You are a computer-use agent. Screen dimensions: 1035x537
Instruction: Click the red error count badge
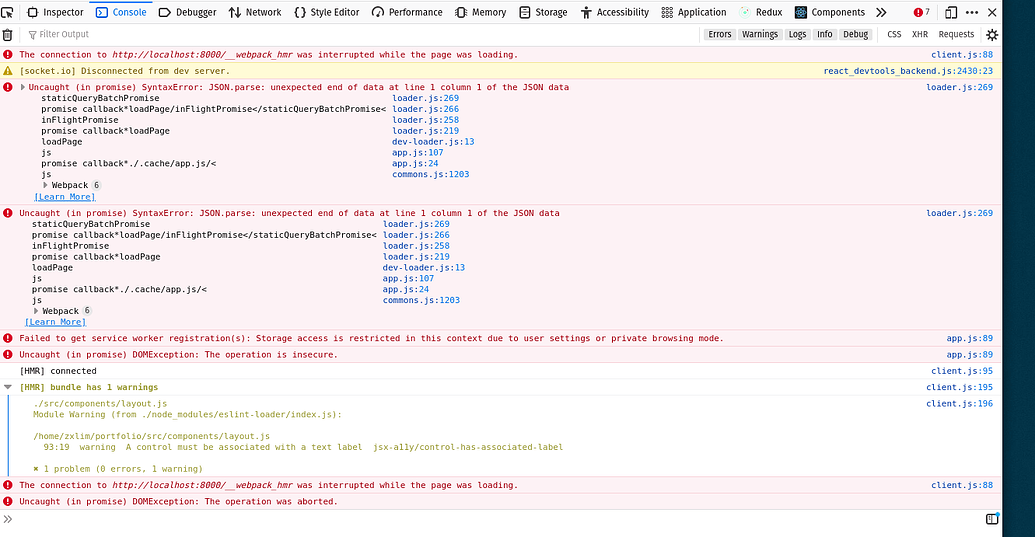coord(921,12)
